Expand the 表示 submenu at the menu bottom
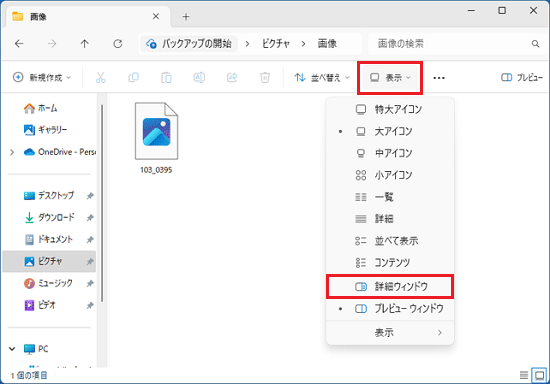The width and height of the screenshot is (550, 384). (390, 332)
